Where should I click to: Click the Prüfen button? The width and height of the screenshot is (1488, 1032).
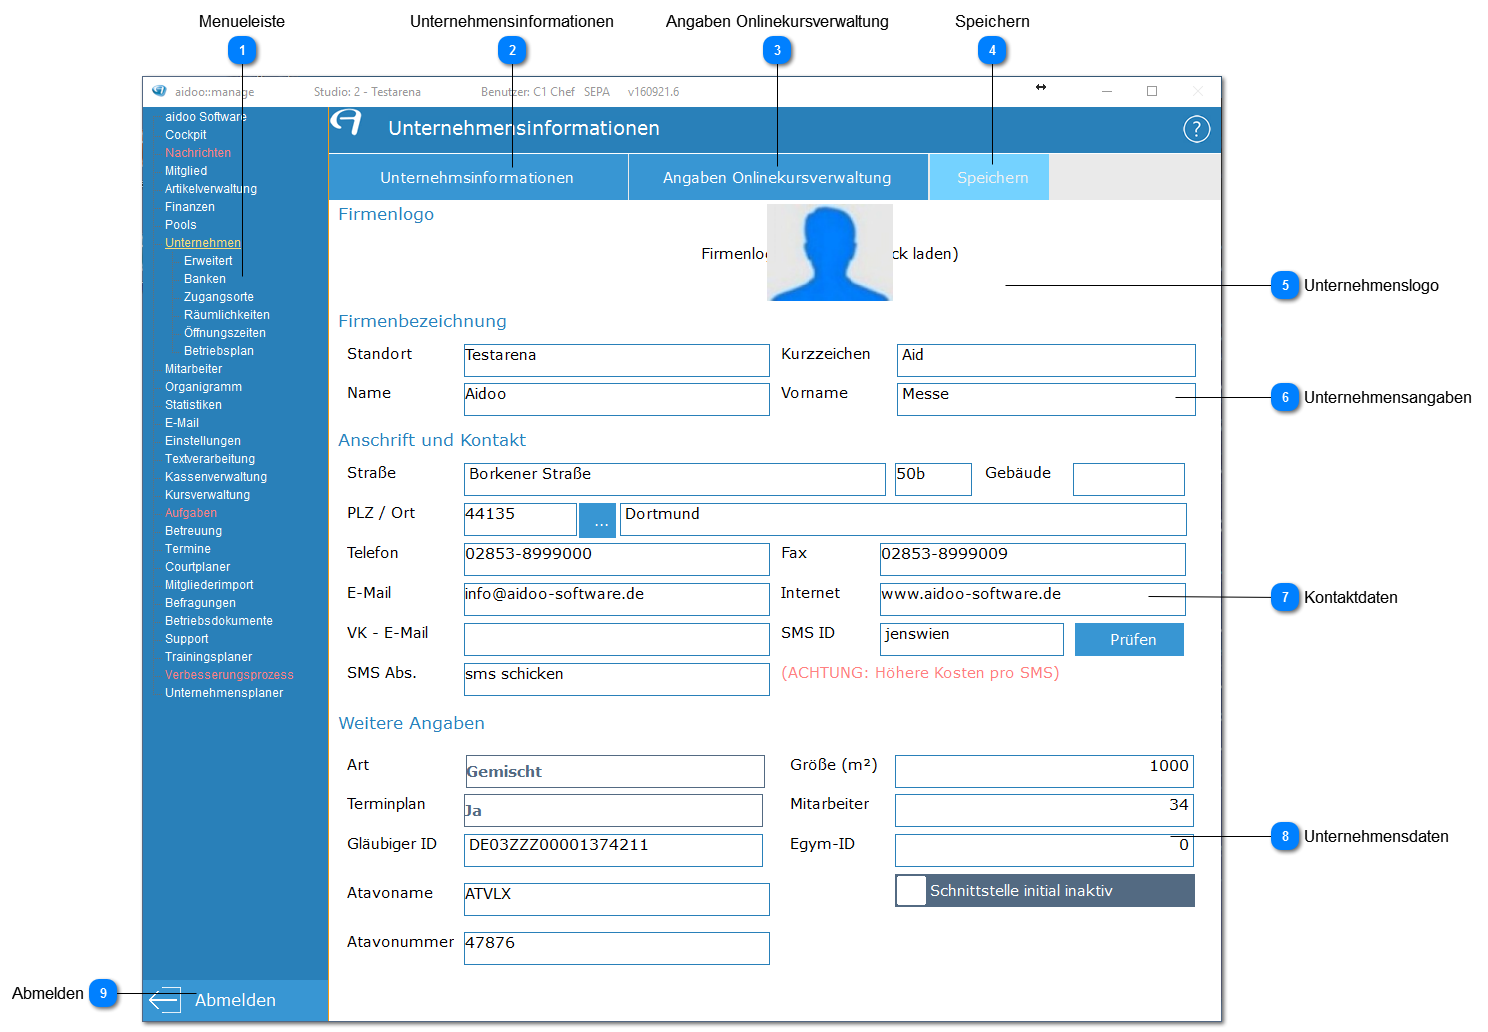1129,639
